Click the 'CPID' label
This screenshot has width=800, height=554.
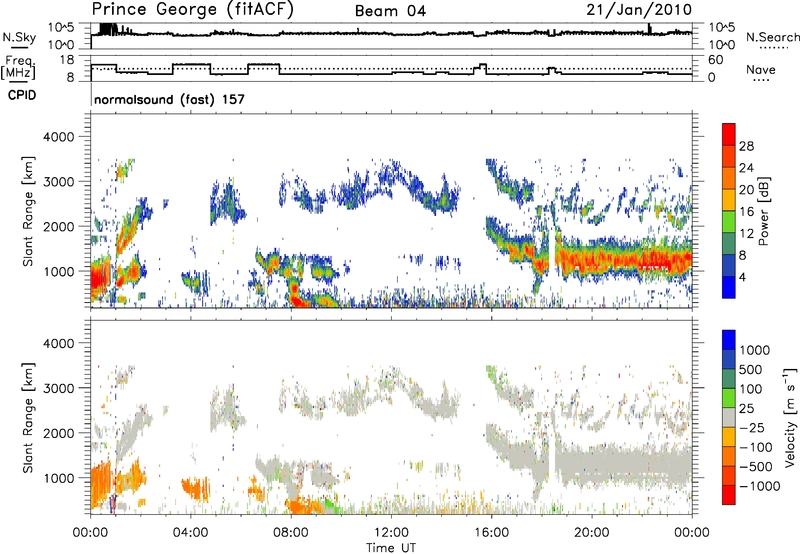coord(22,95)
